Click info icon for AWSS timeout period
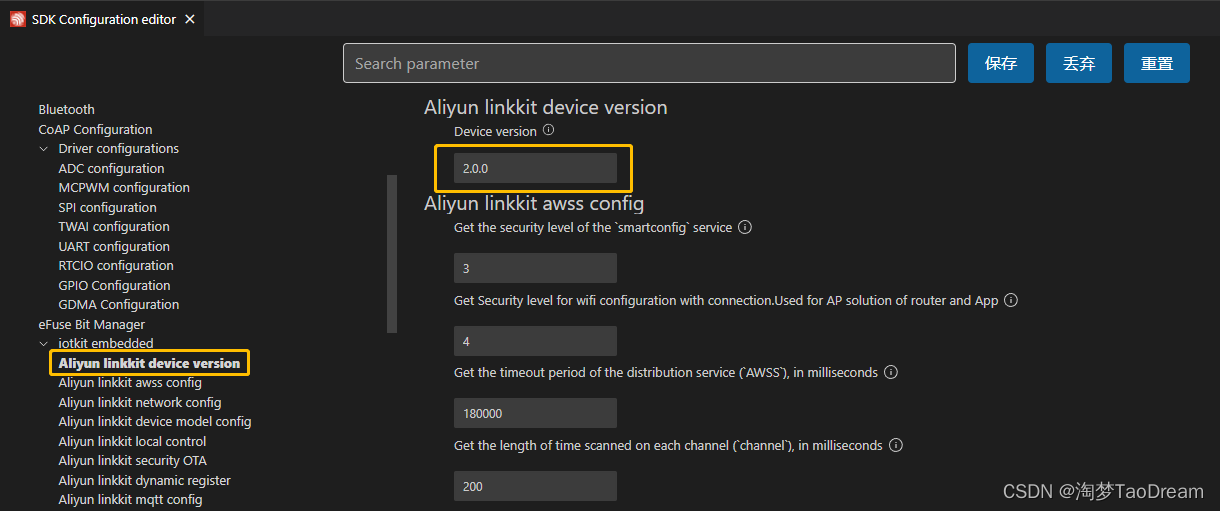The width and height of the screenshot is (1220, 511). pyautogui.click(x=891, y=372)
